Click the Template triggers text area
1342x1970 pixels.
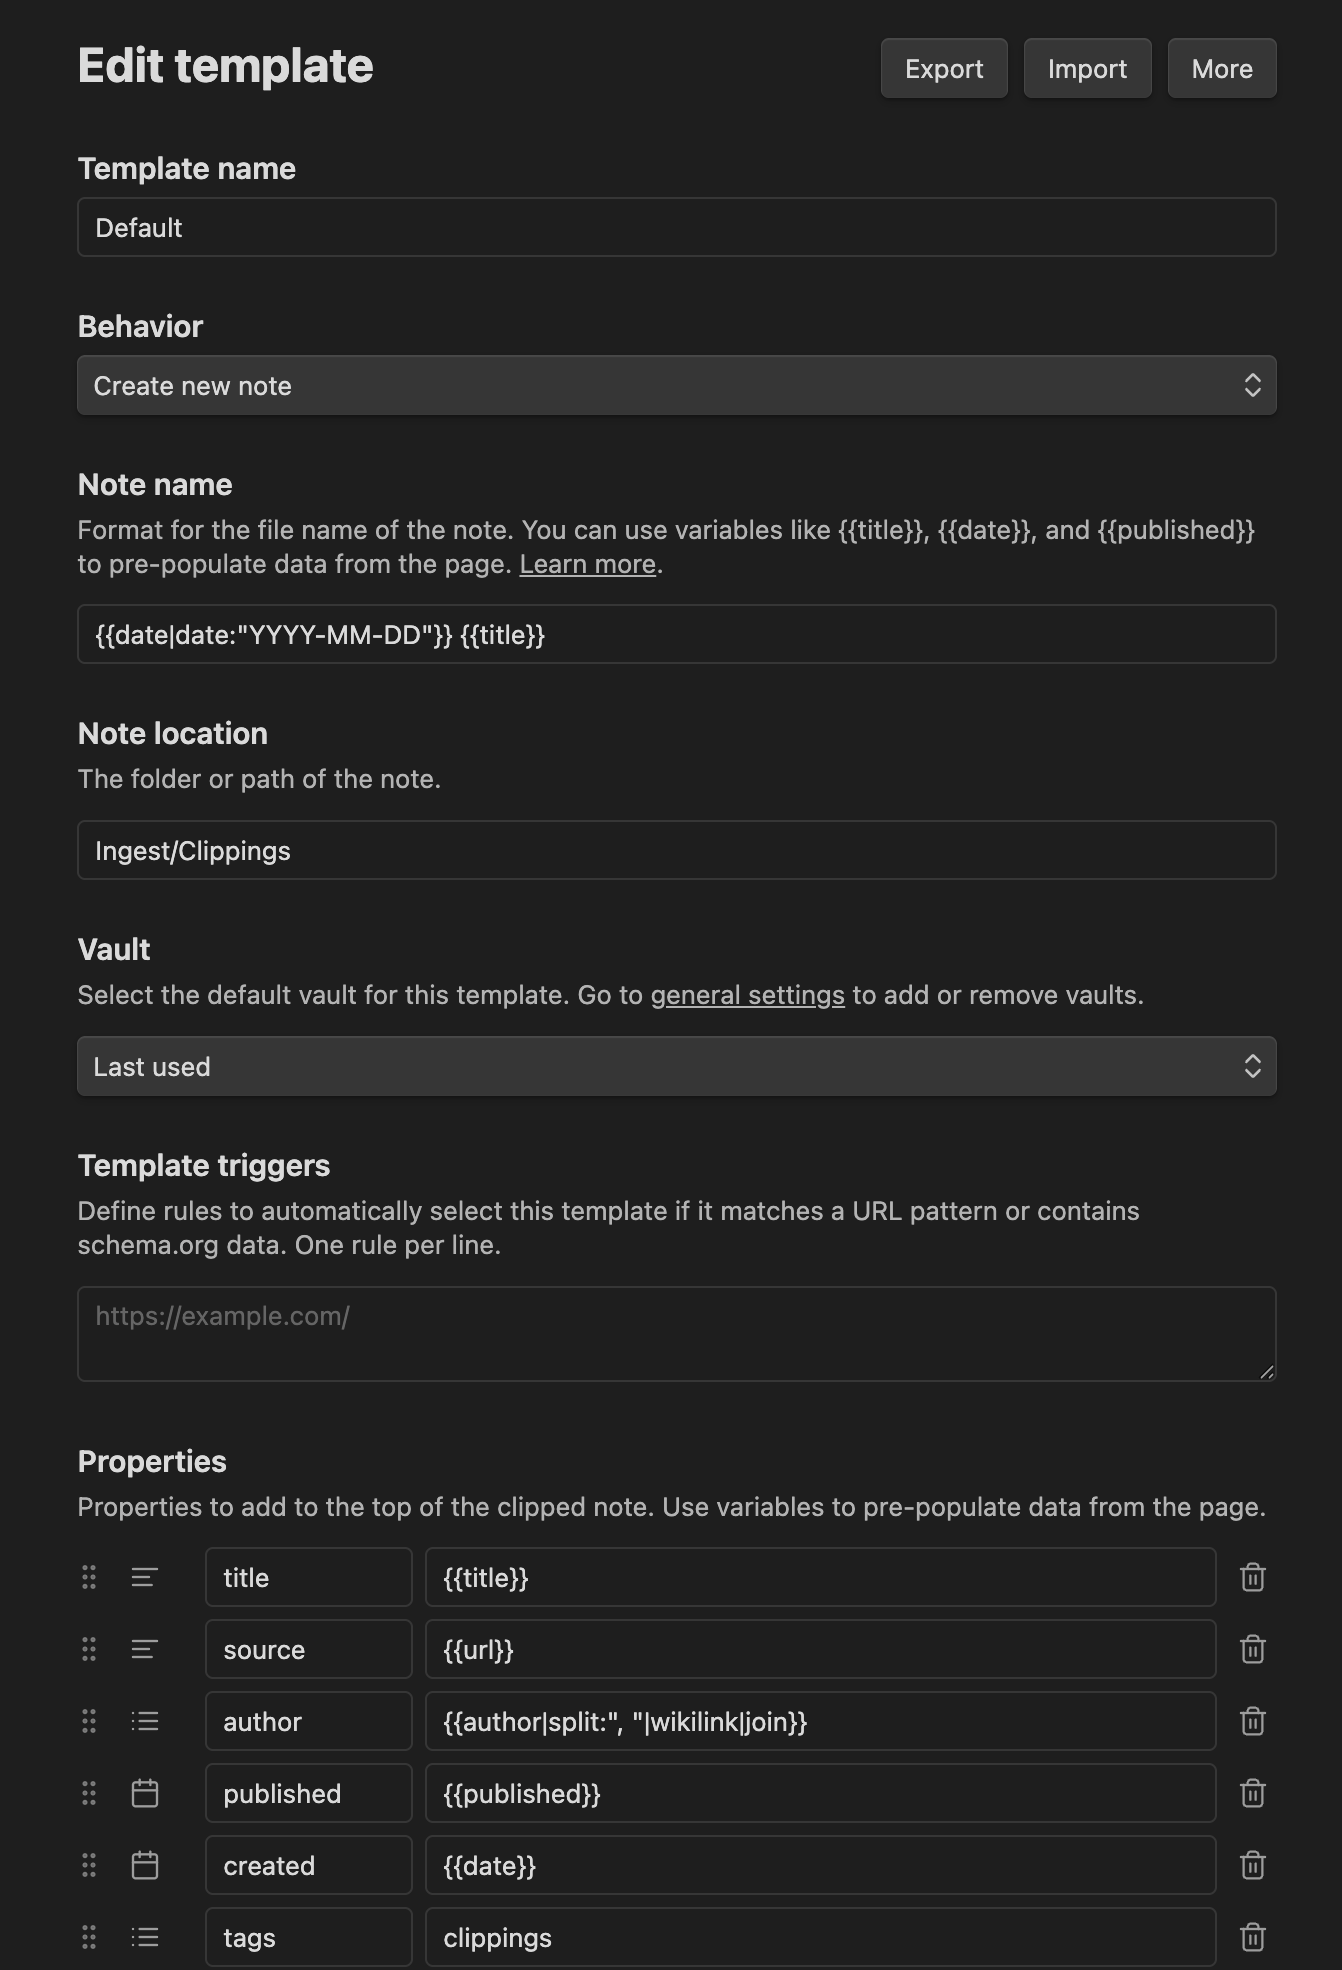[x=677, y=1333]
